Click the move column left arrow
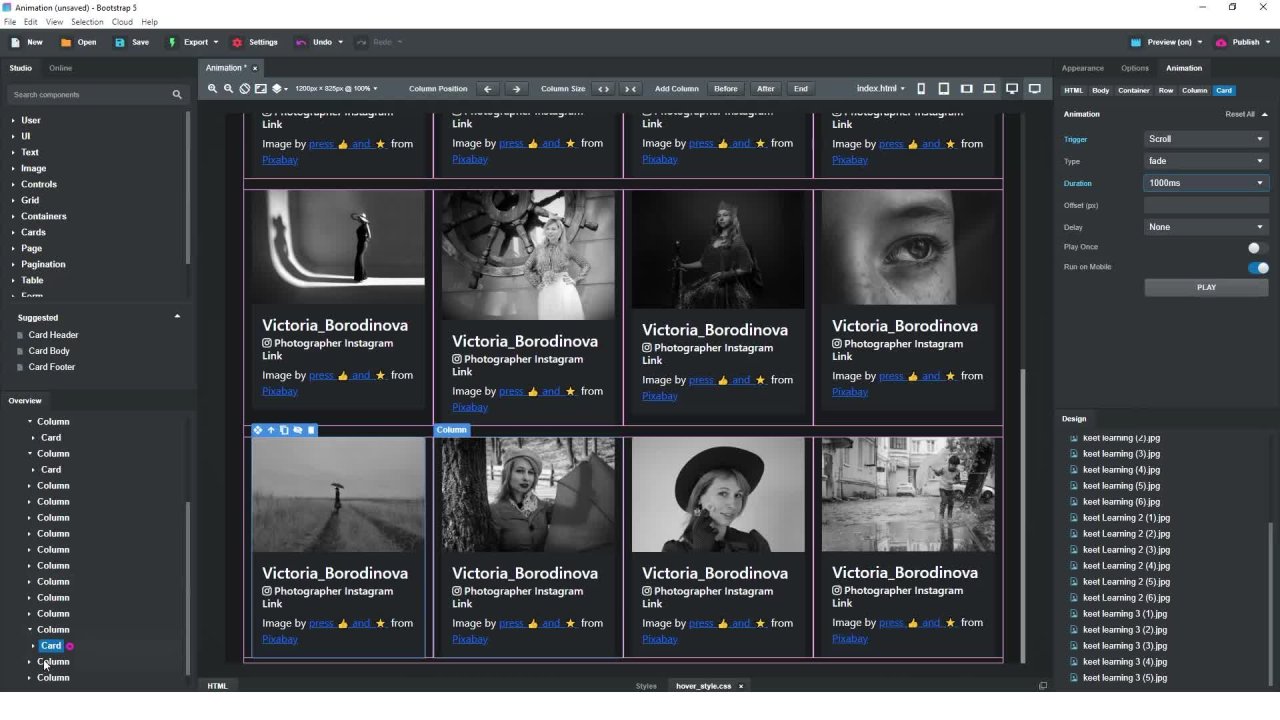This screenshot has height=720, width=1280. [x=488, y=89]
